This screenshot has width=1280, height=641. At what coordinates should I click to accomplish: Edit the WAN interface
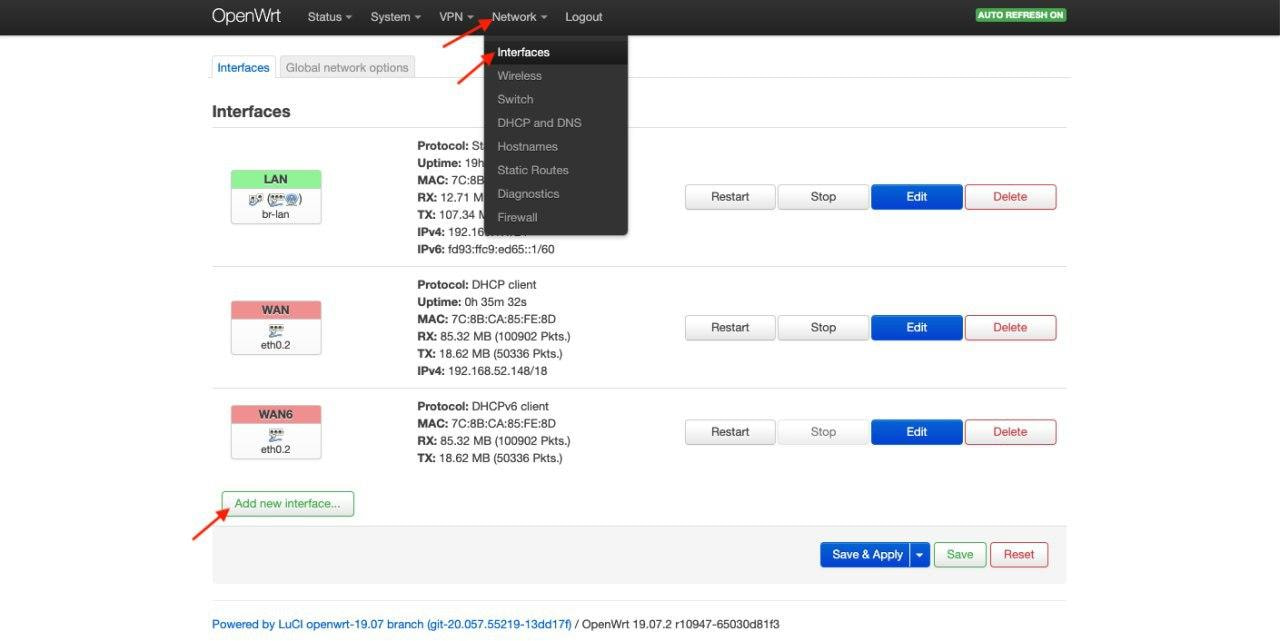pos(916,327)
